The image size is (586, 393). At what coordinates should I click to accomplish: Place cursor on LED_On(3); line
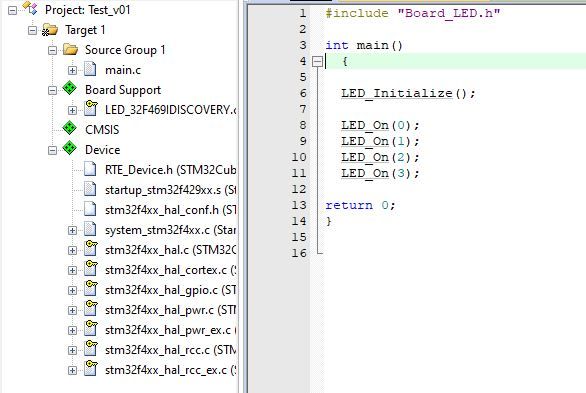tap(380, 174)
